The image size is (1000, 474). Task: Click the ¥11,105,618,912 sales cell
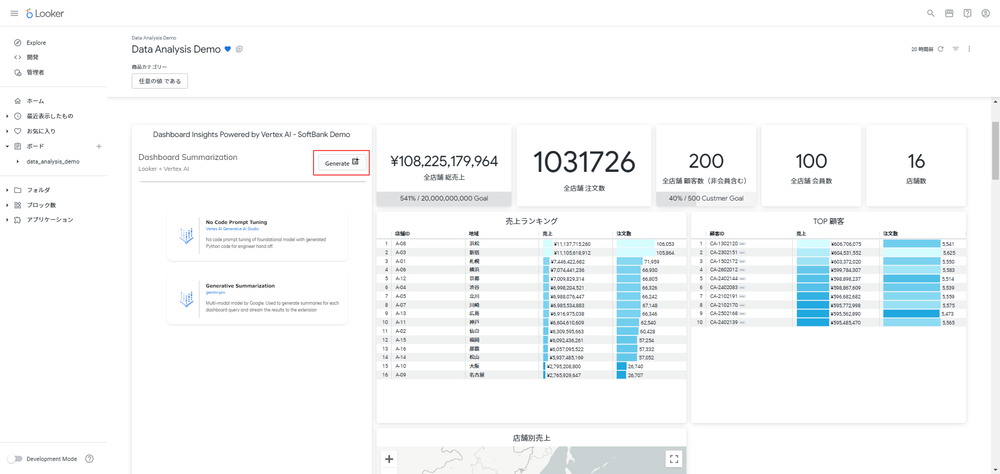(572, 253)
